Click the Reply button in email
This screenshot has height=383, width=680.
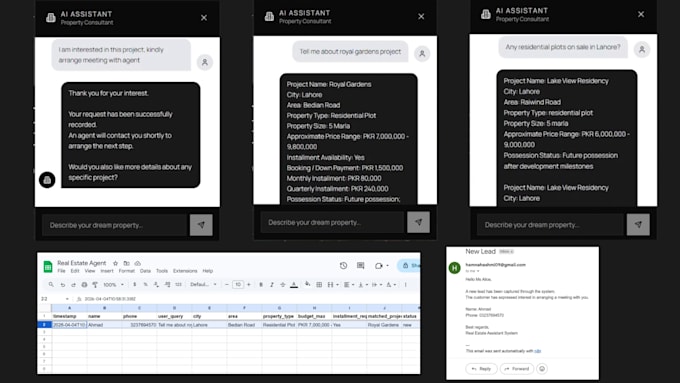(x=481, y=369)
